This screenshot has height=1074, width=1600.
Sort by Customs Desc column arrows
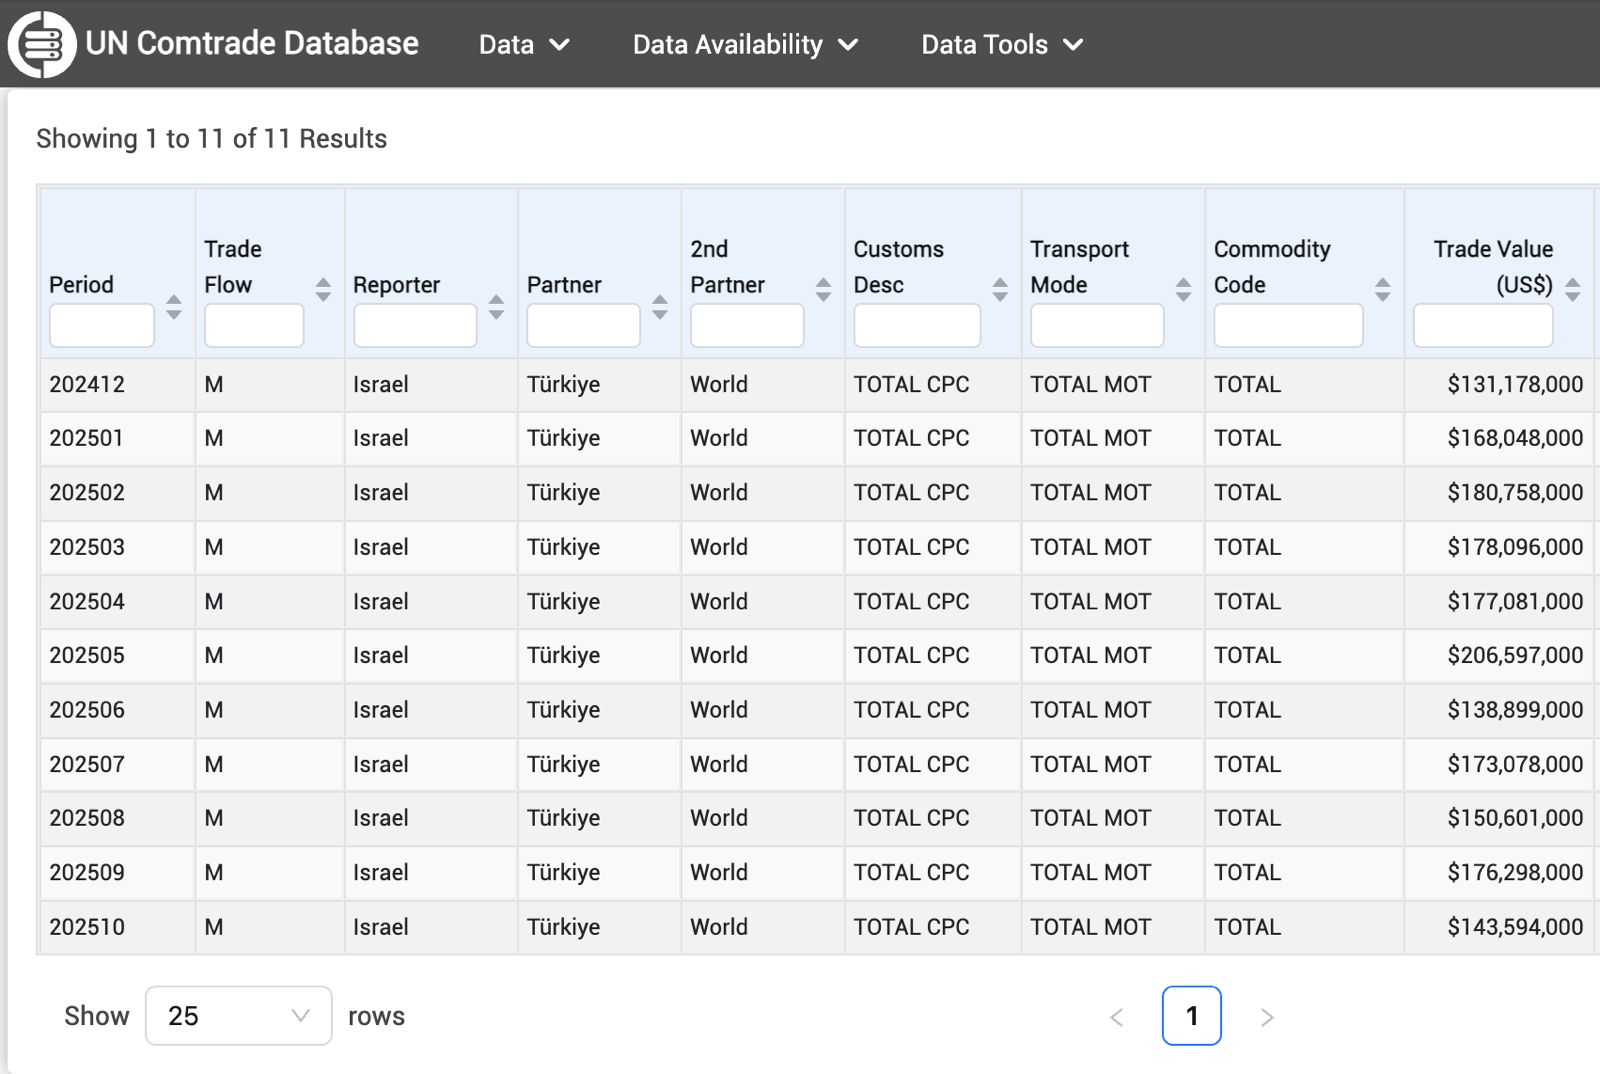[x=1000, y=290]
